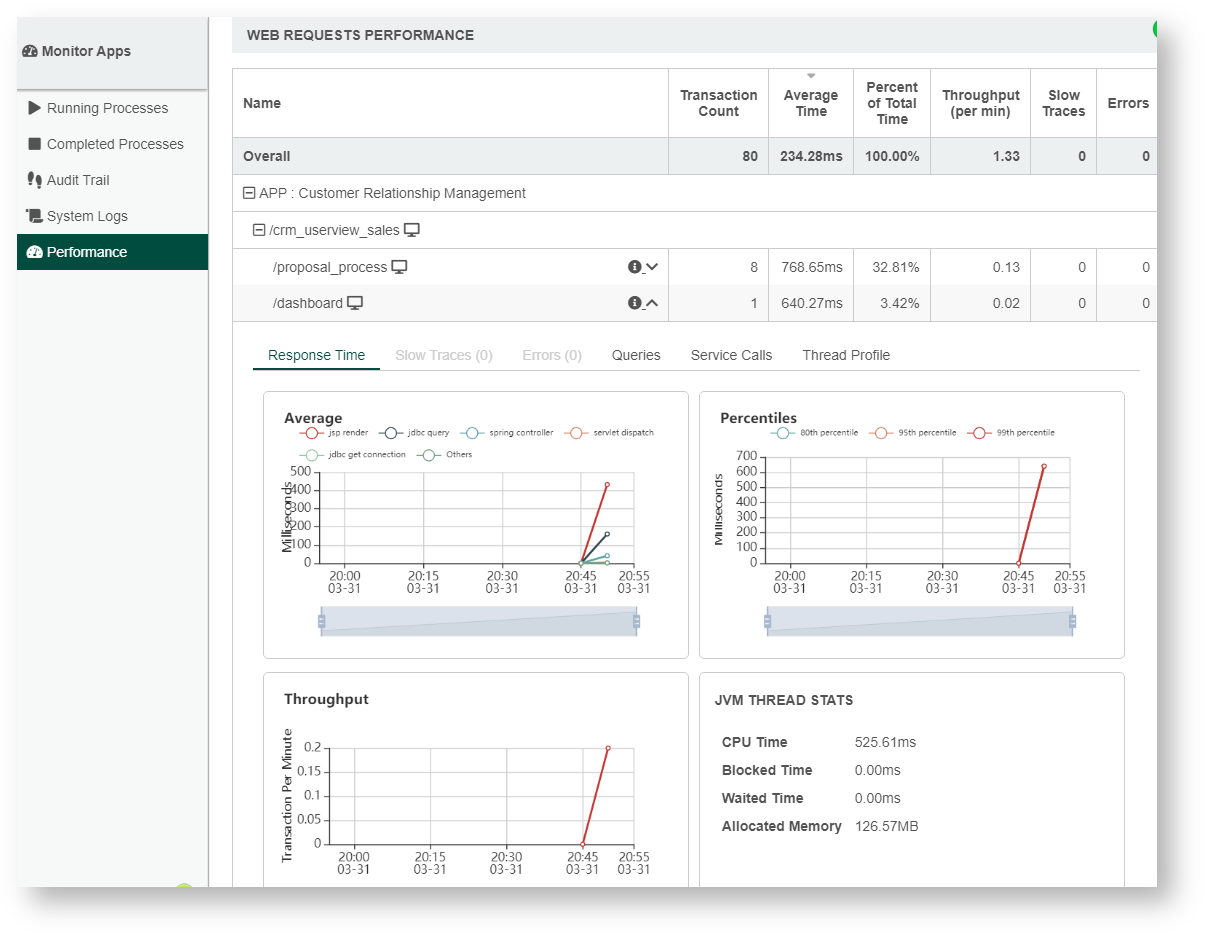Collapse the APP Customer Relationship Management group
1205x935 pixels.
click(x=250, y=193)
